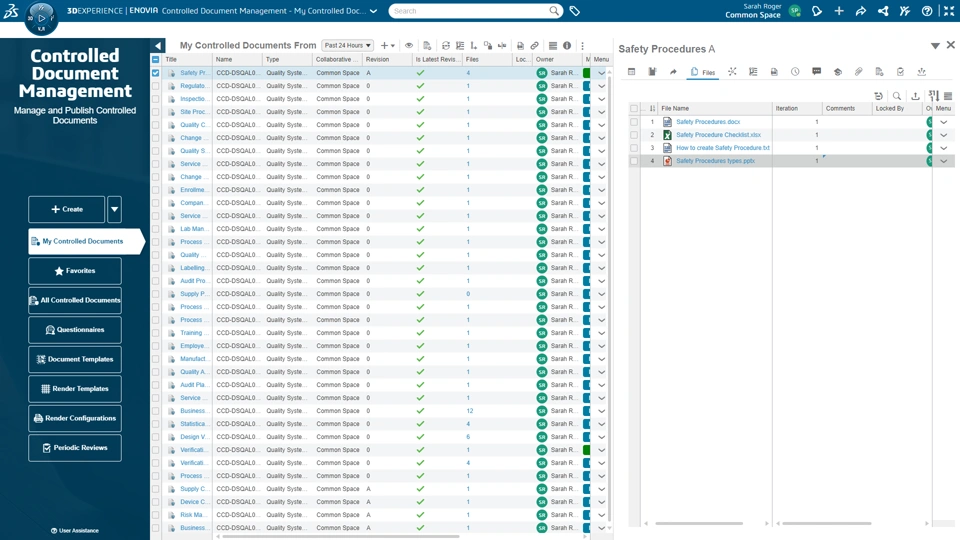The height and width of the screenshot is (540, 960).
Task: Click the search input field
Action: pos(470,11)
